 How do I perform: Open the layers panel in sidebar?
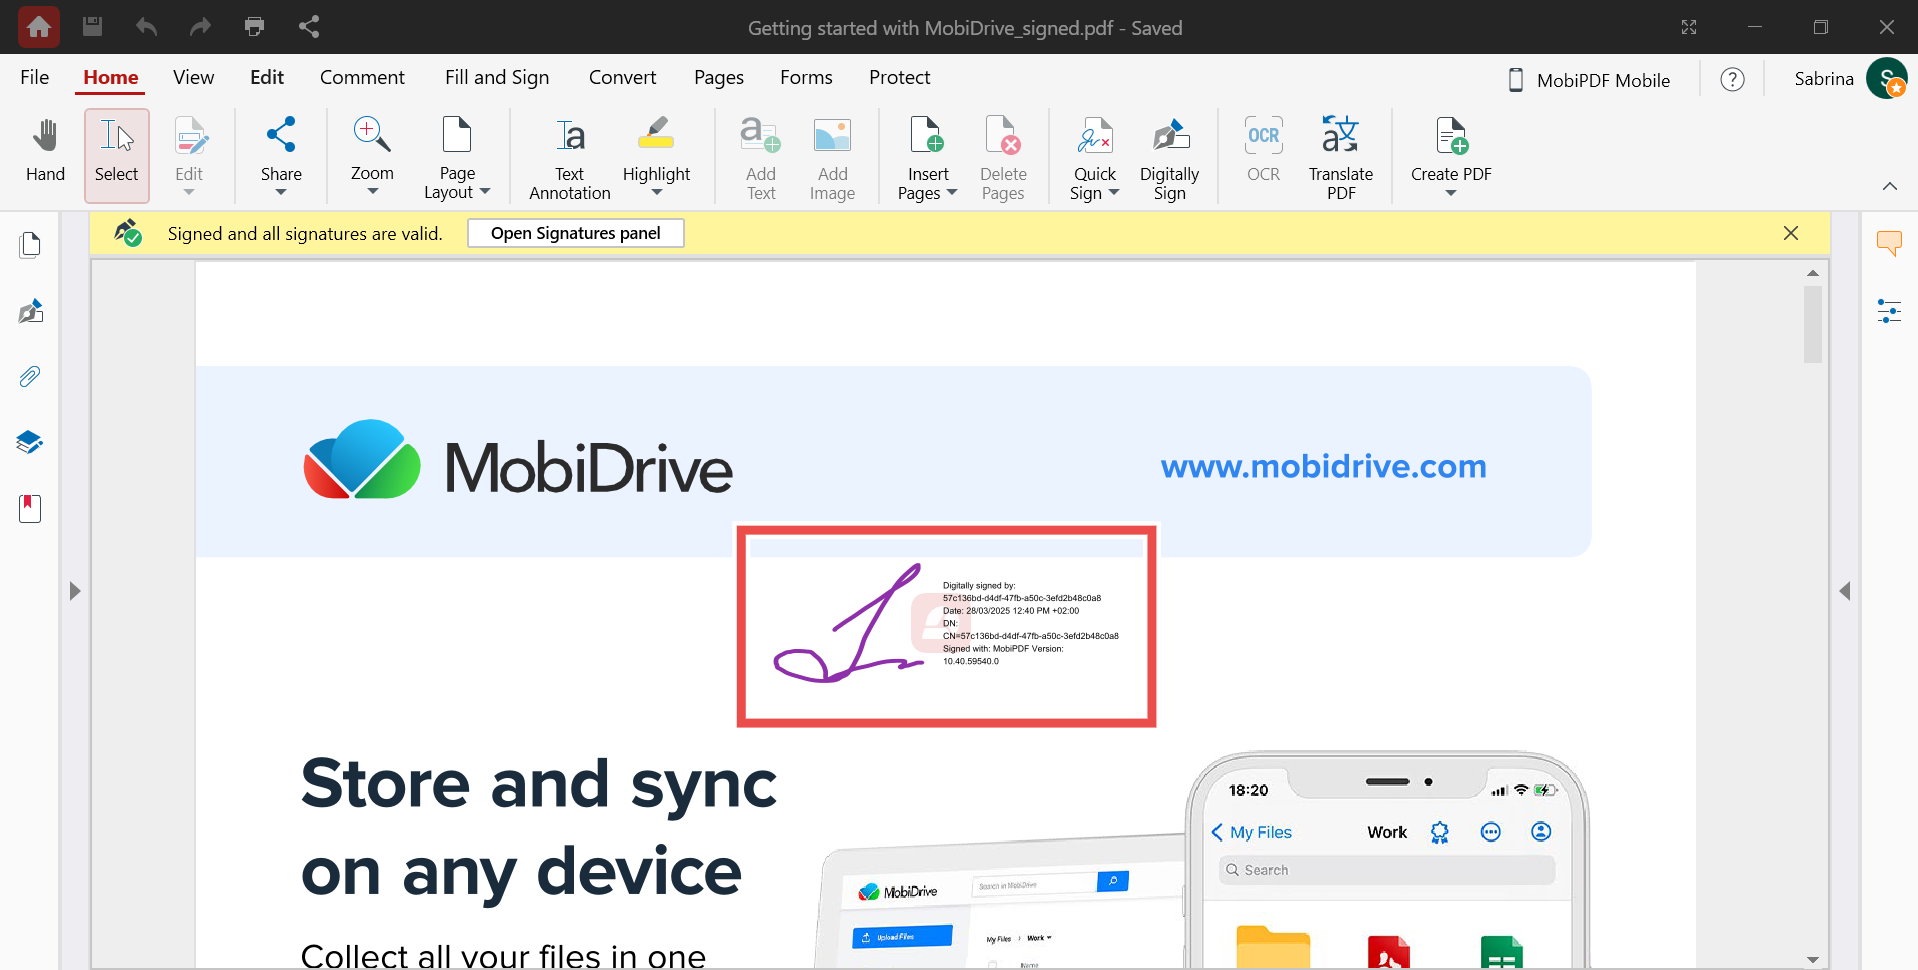click(x=30, y=442)
